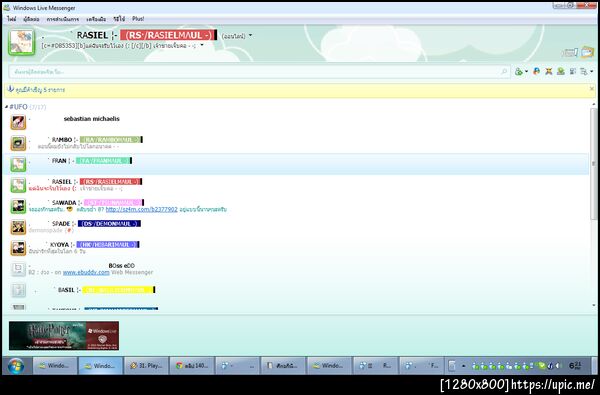Click sebastian michaelis avatar
Viewport: 600px width, 395px height.
point(18,122)
